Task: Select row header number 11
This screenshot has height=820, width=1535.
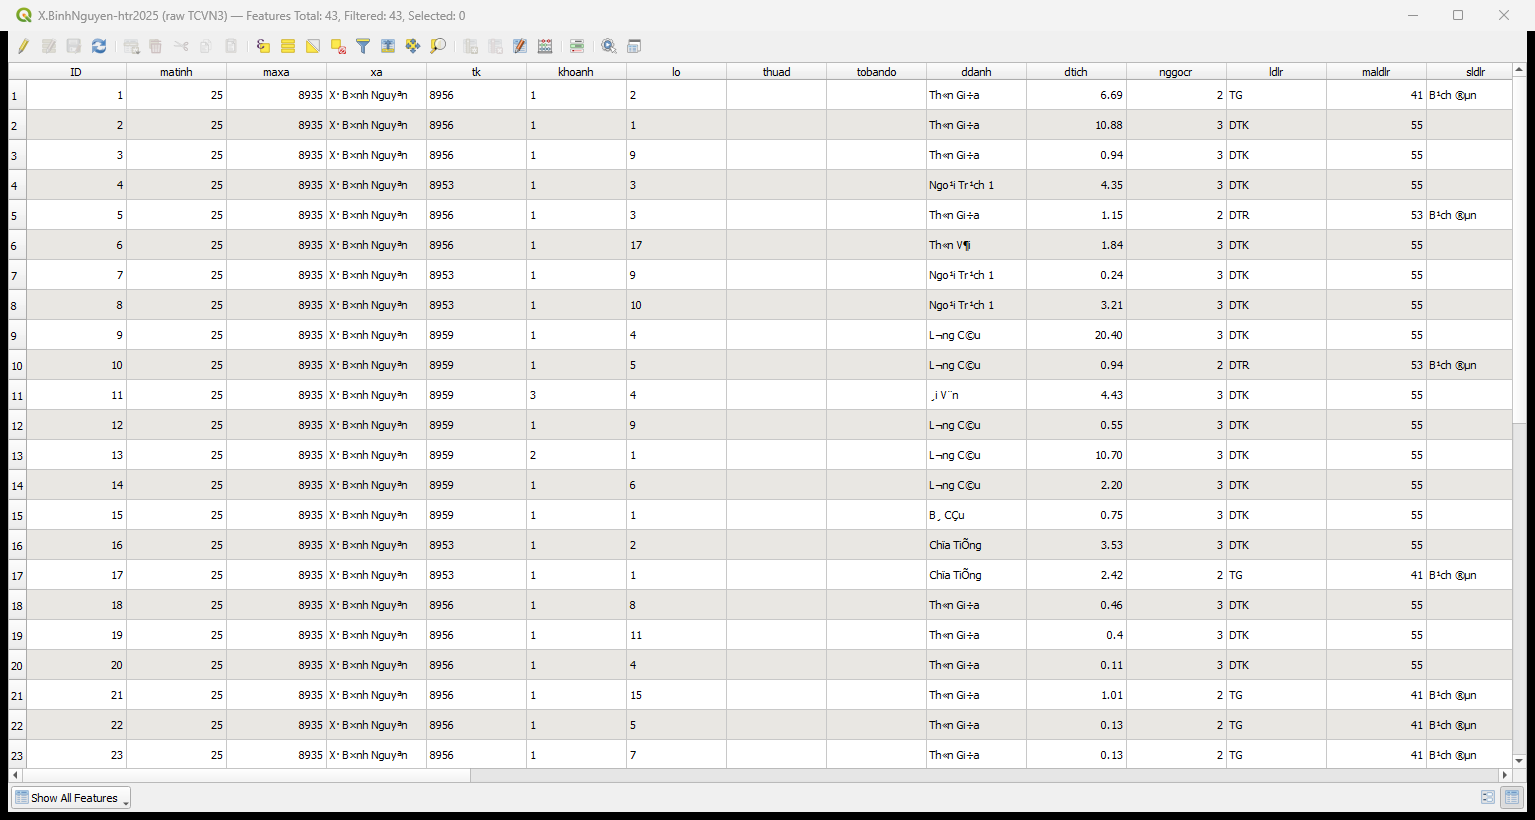Action: (x=17, y=395)
